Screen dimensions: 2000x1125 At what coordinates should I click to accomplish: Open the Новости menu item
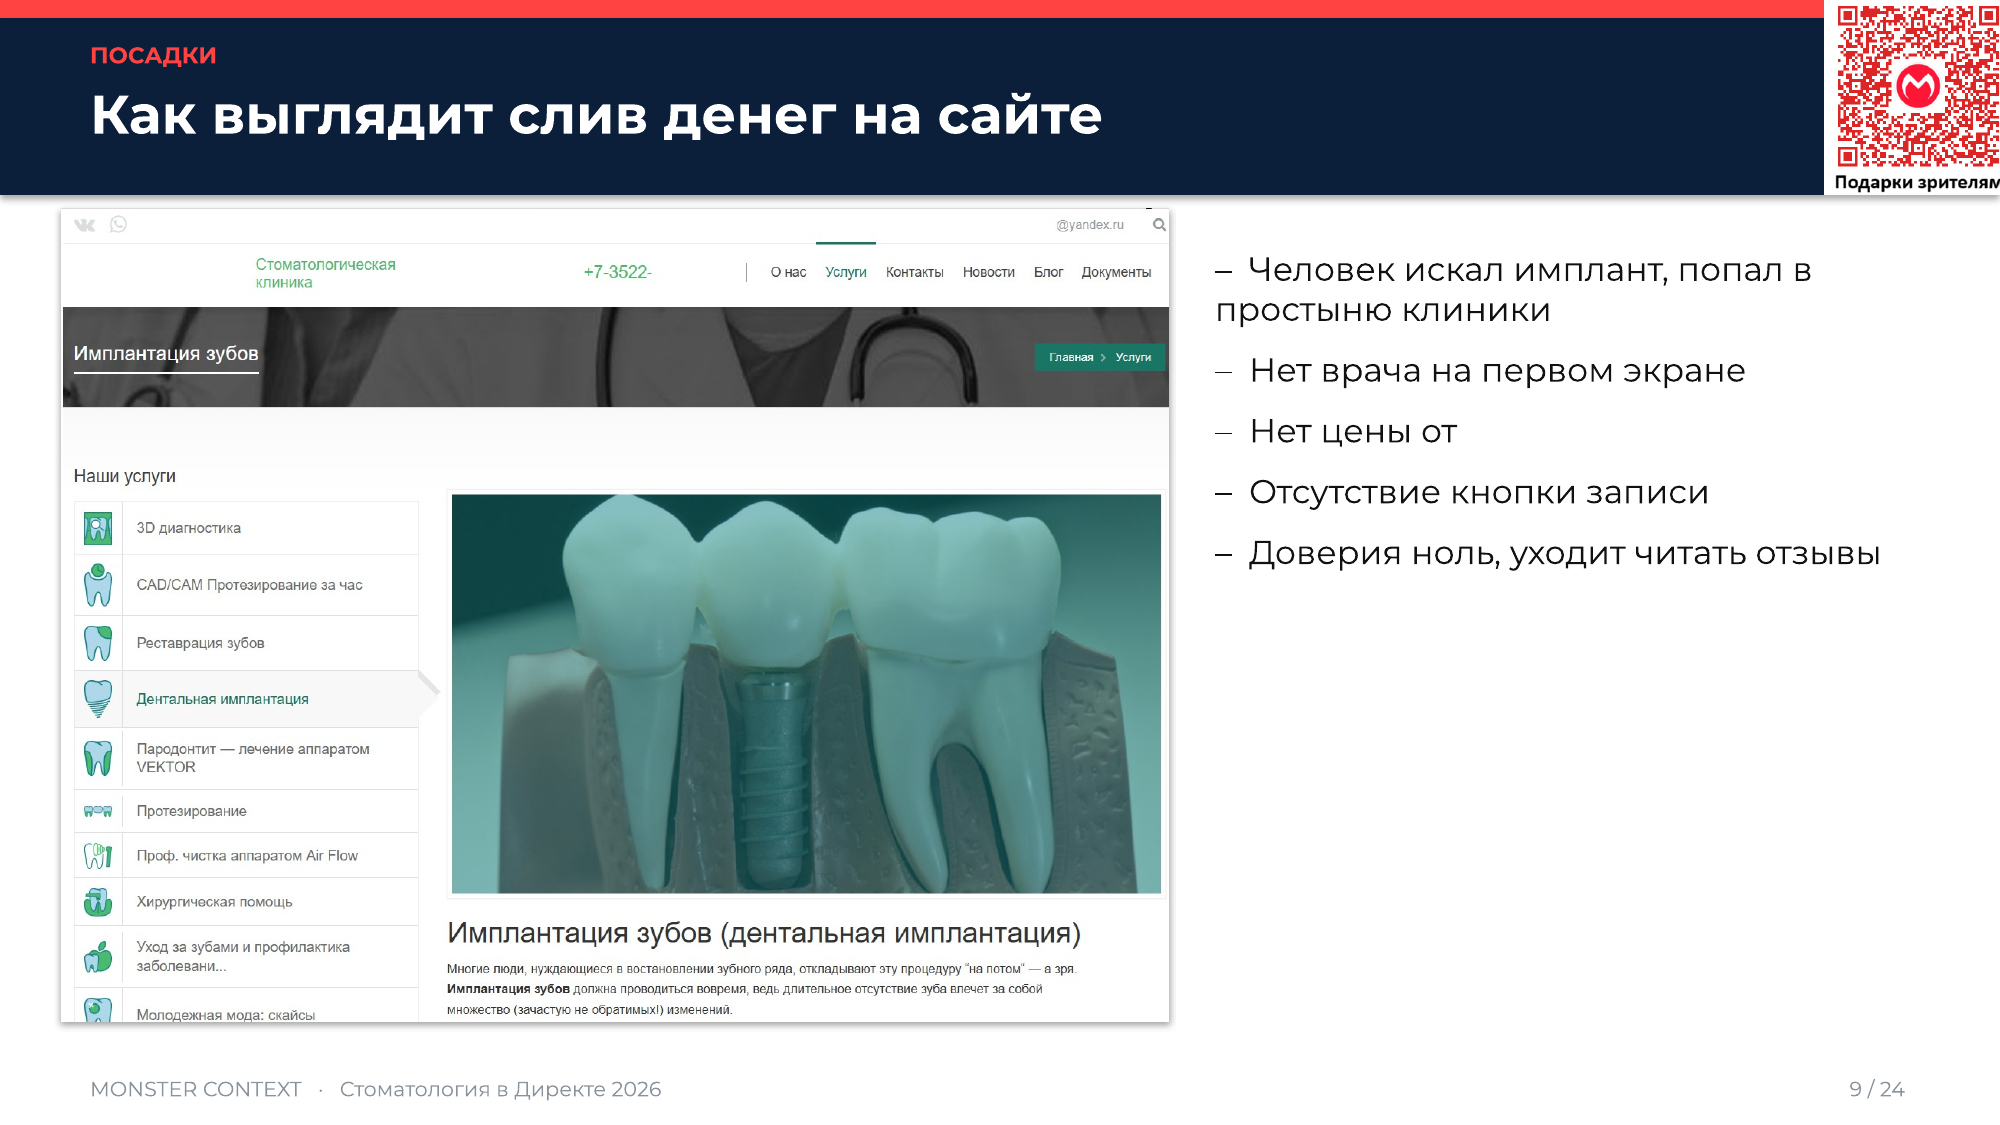(989, 272)
